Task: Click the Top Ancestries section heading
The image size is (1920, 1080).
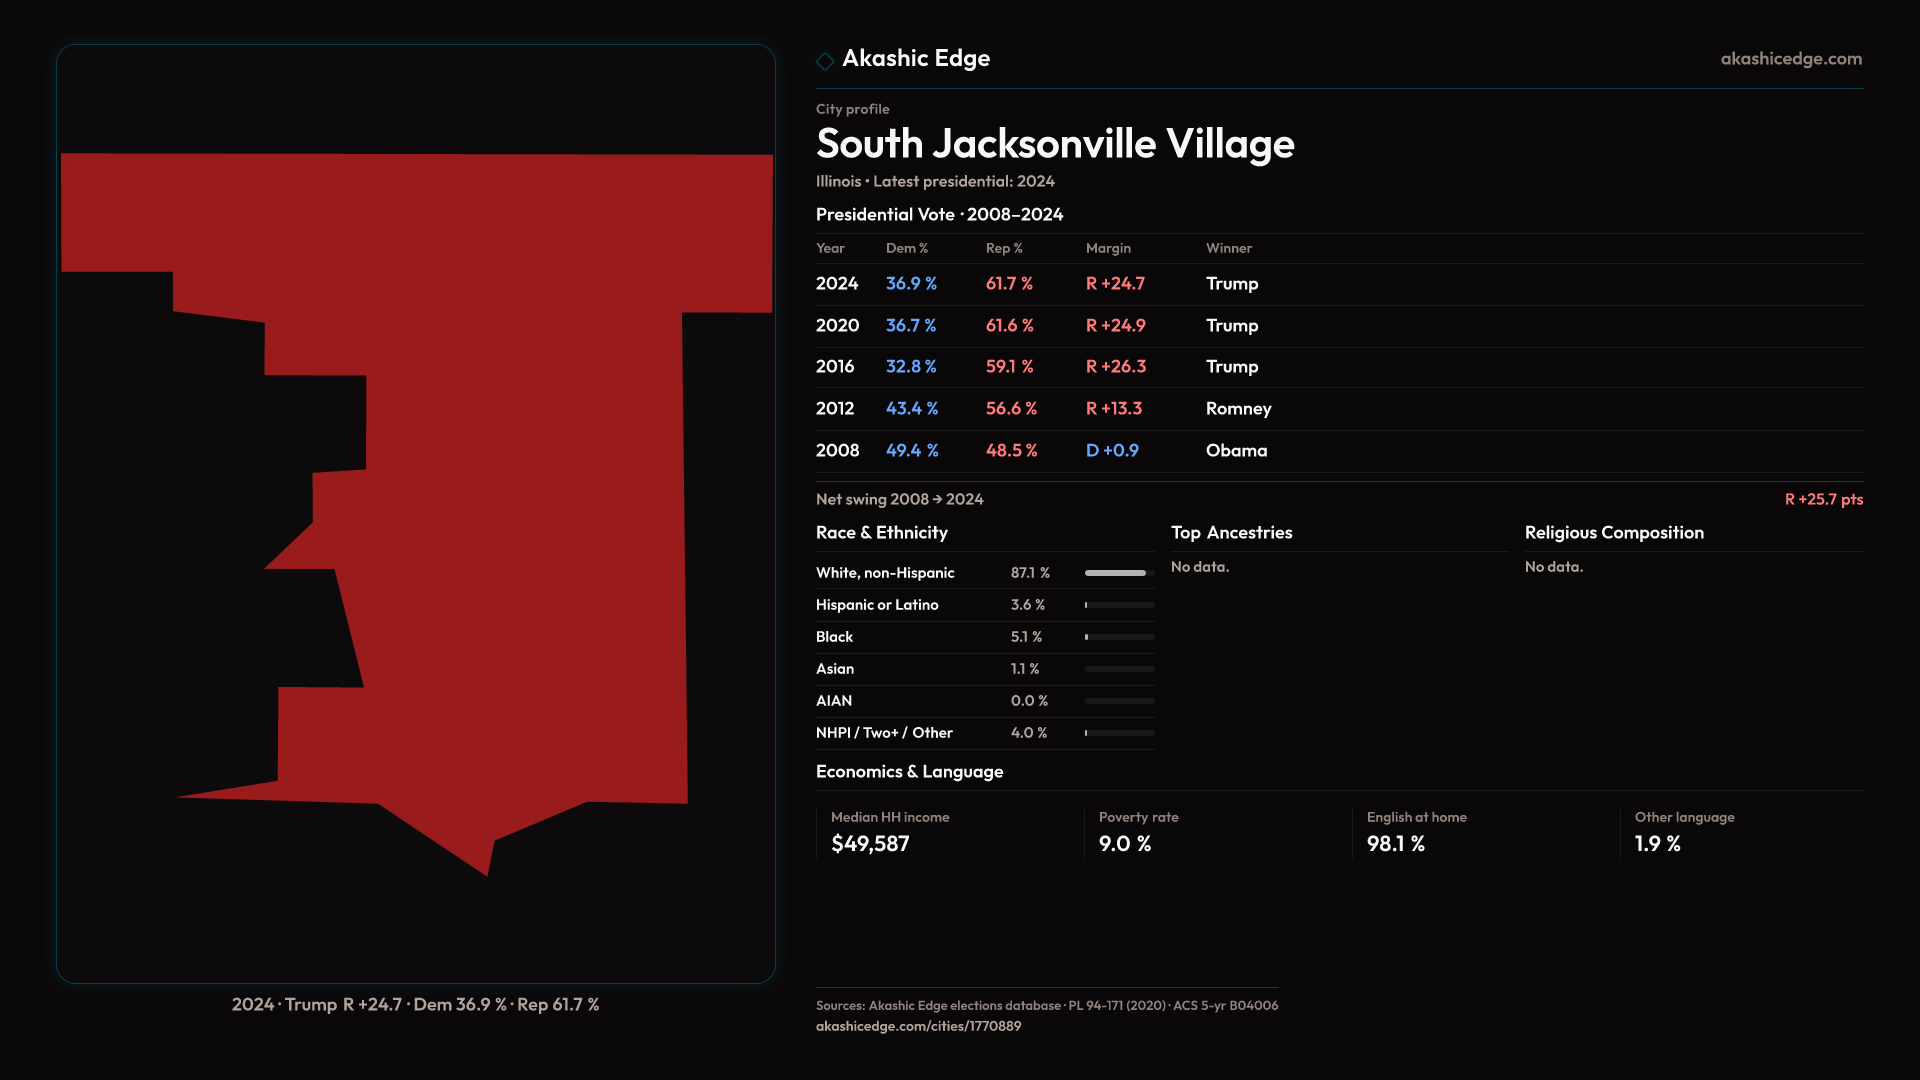Action: pos(1231,533)
